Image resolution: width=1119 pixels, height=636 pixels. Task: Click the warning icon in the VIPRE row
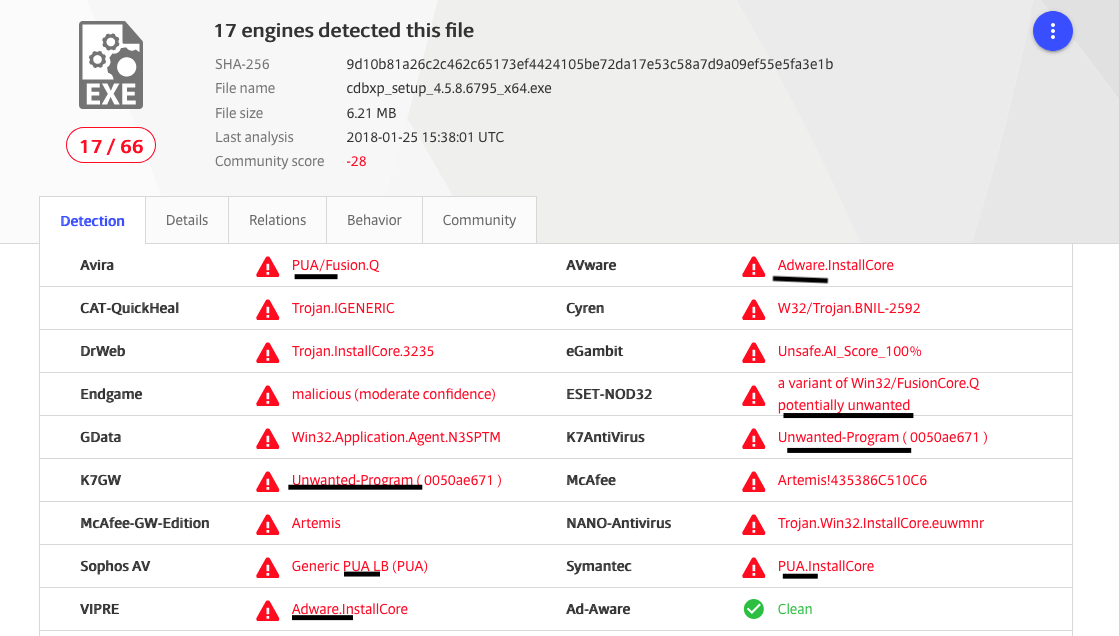[267, 610]
